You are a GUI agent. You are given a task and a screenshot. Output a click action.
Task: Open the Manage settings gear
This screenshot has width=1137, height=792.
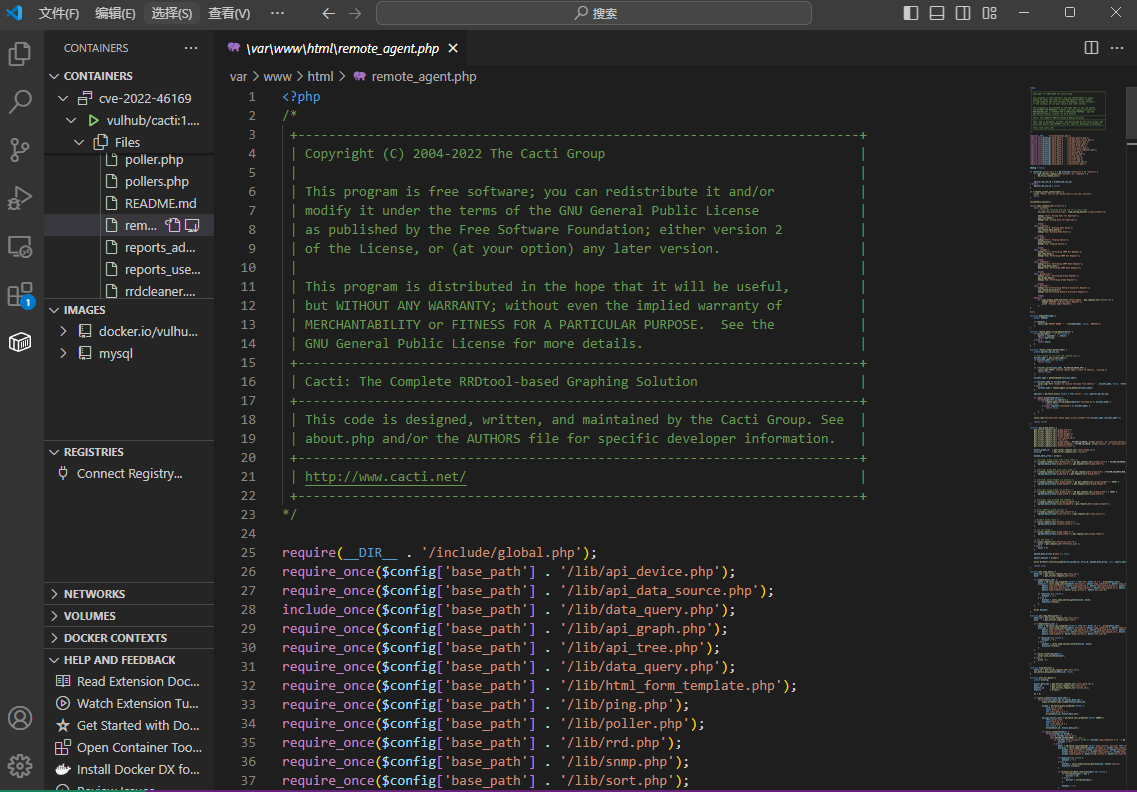[20, 766]
